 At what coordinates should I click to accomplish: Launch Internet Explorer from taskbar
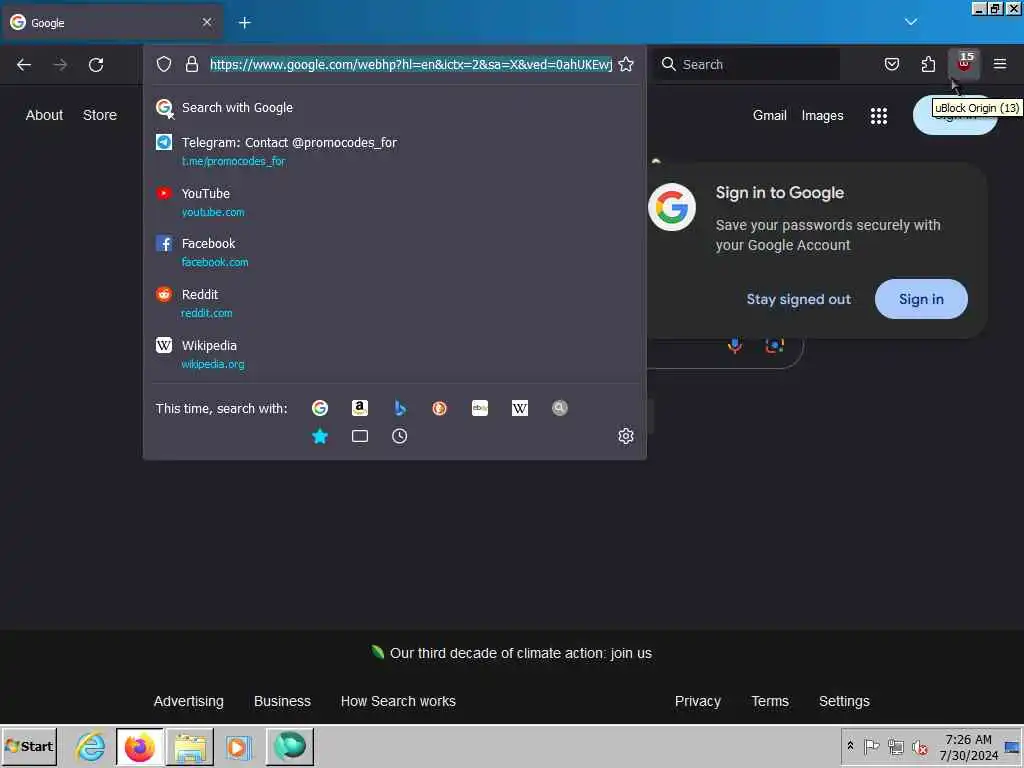click(90, 746)
